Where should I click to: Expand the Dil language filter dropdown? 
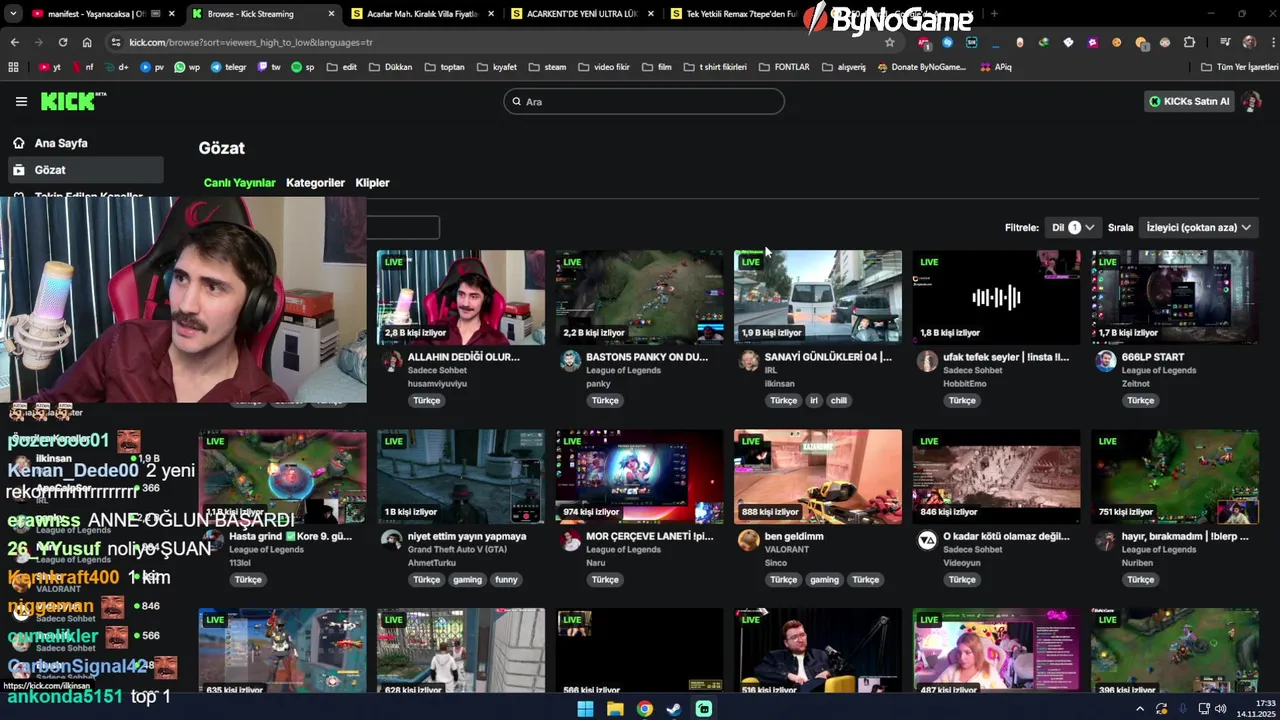point(1073,227)
